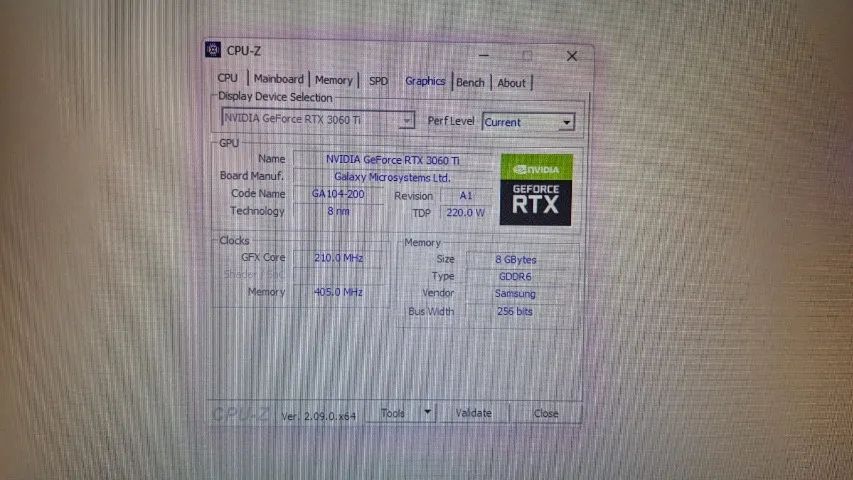
Task: Click the 8 nm technology value
Action: click(x=338, y=211)
